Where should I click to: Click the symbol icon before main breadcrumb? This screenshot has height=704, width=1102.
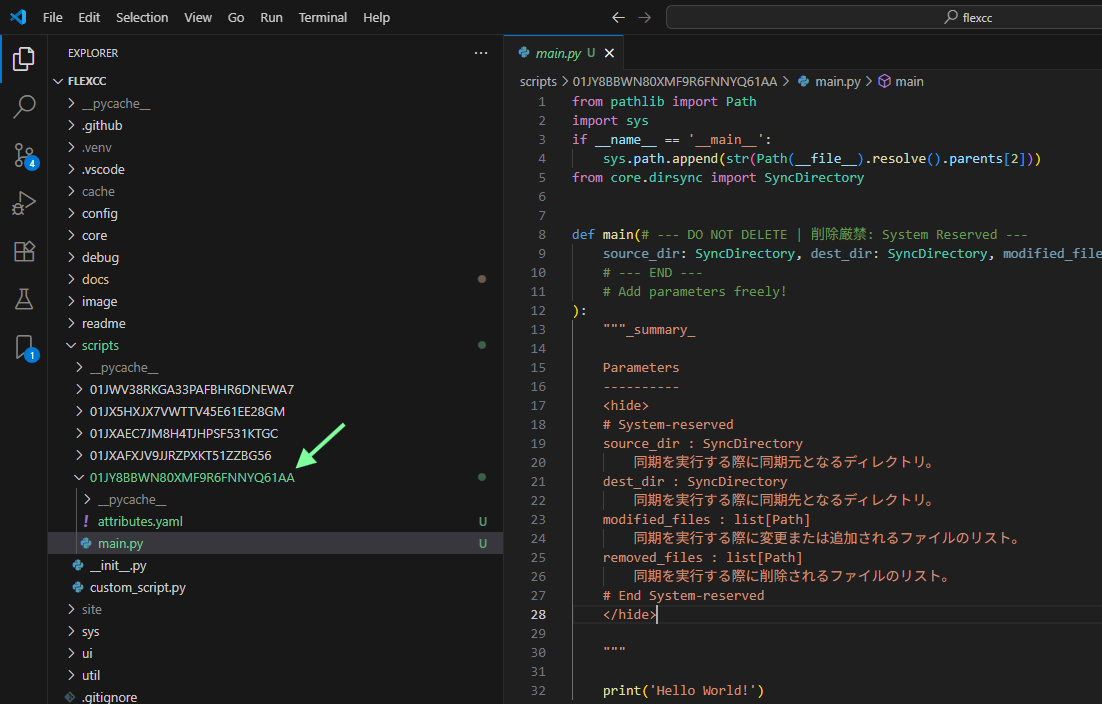tap(884, 82)
